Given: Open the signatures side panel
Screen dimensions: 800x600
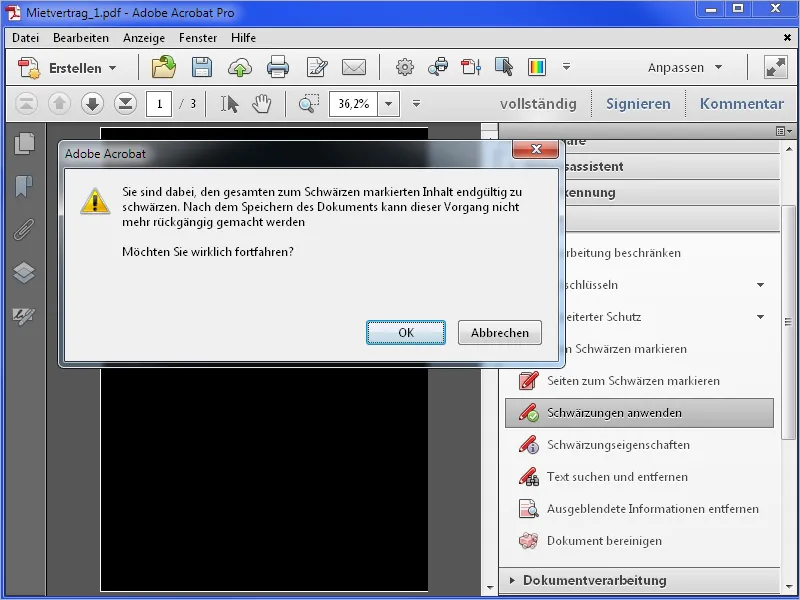Looking at the screenshot, I should click(x=24, y=316).
